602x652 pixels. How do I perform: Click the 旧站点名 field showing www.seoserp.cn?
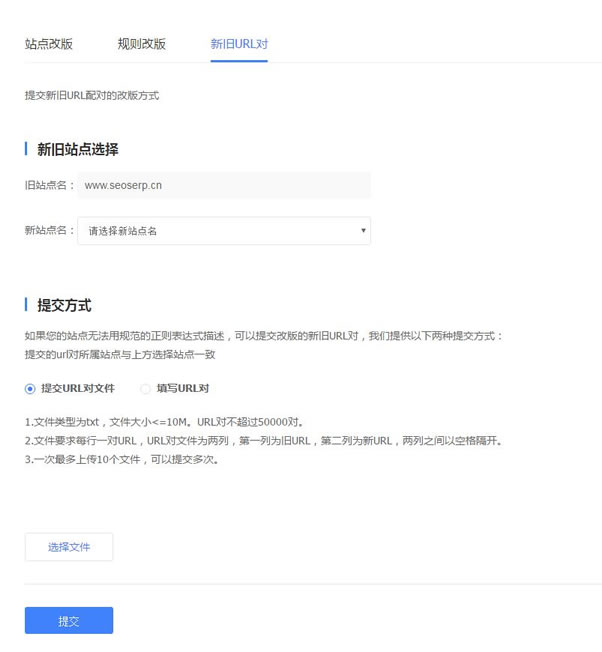pyautogui.click(x=224, y=185)
